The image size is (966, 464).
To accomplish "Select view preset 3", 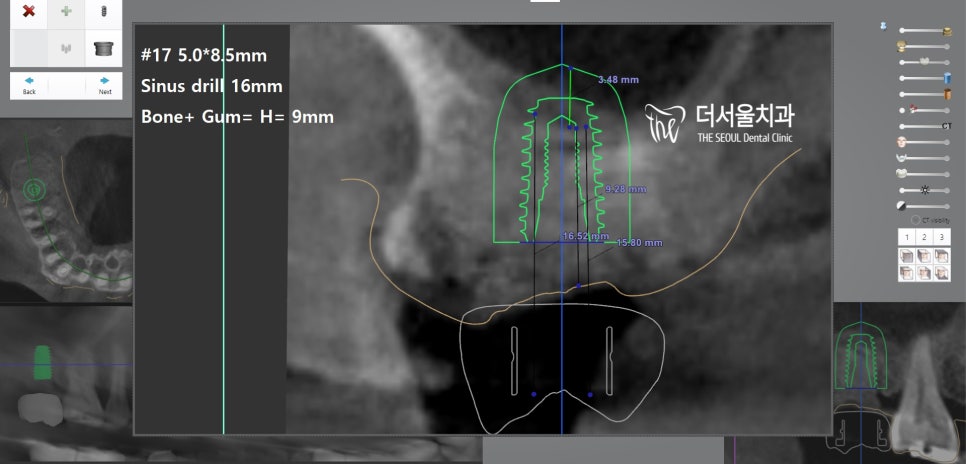I will [x=942, y=237].
